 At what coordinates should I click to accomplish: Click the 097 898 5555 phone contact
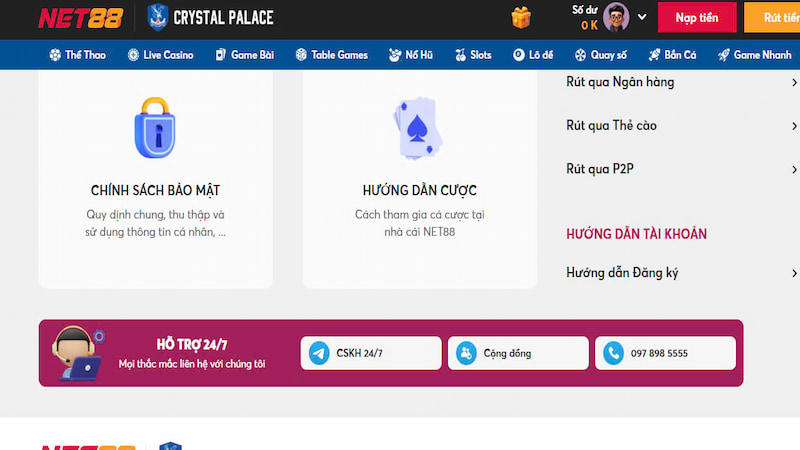(x=665, y=353)
